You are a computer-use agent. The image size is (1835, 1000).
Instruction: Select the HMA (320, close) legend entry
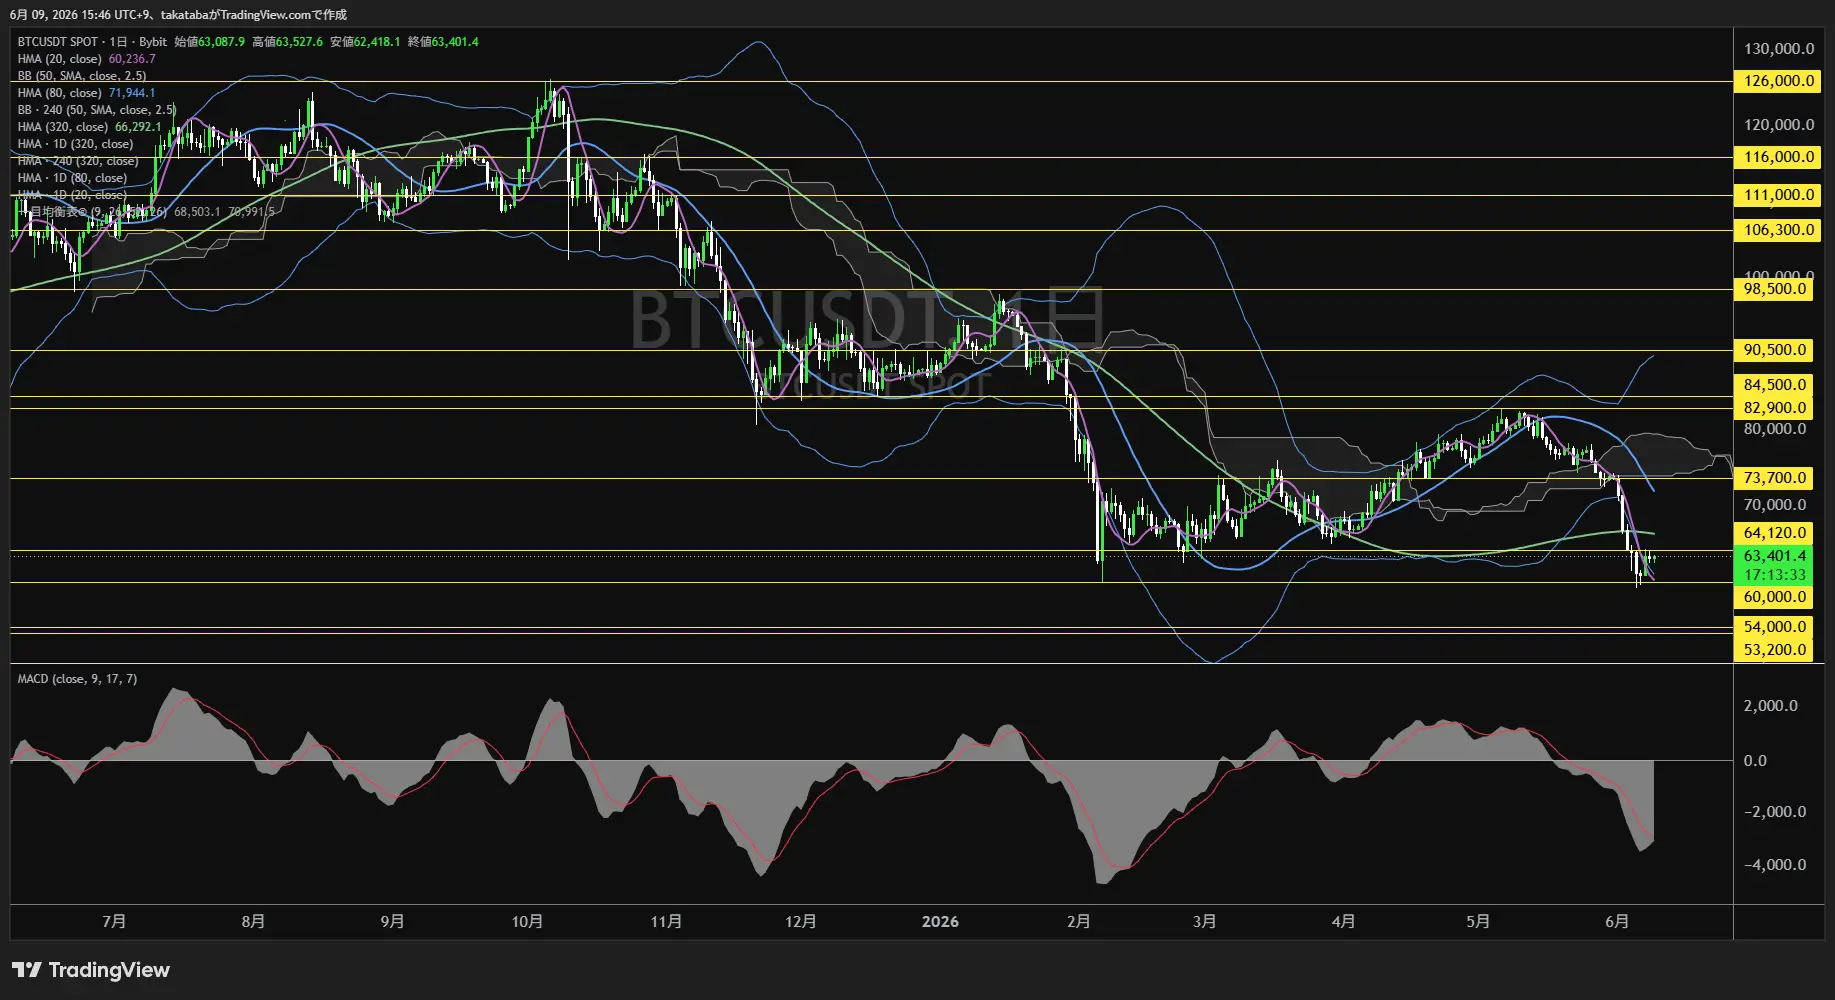tap(62, 127)
